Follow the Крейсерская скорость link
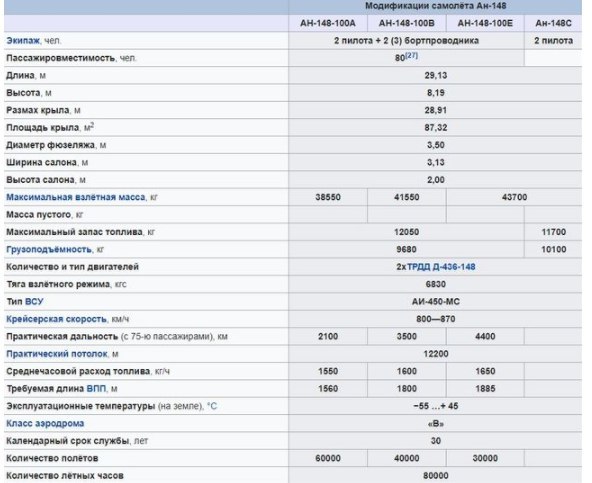The width and height of the screenshot is (592, 483). click(56, 319)
